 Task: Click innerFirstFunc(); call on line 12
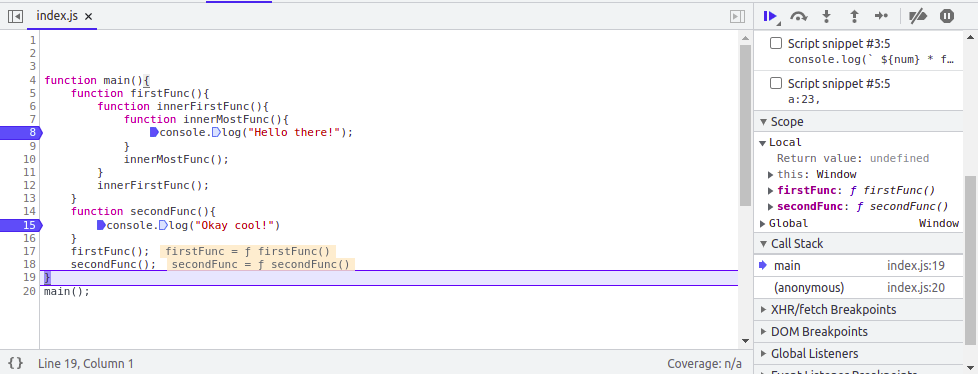point(153,185)
